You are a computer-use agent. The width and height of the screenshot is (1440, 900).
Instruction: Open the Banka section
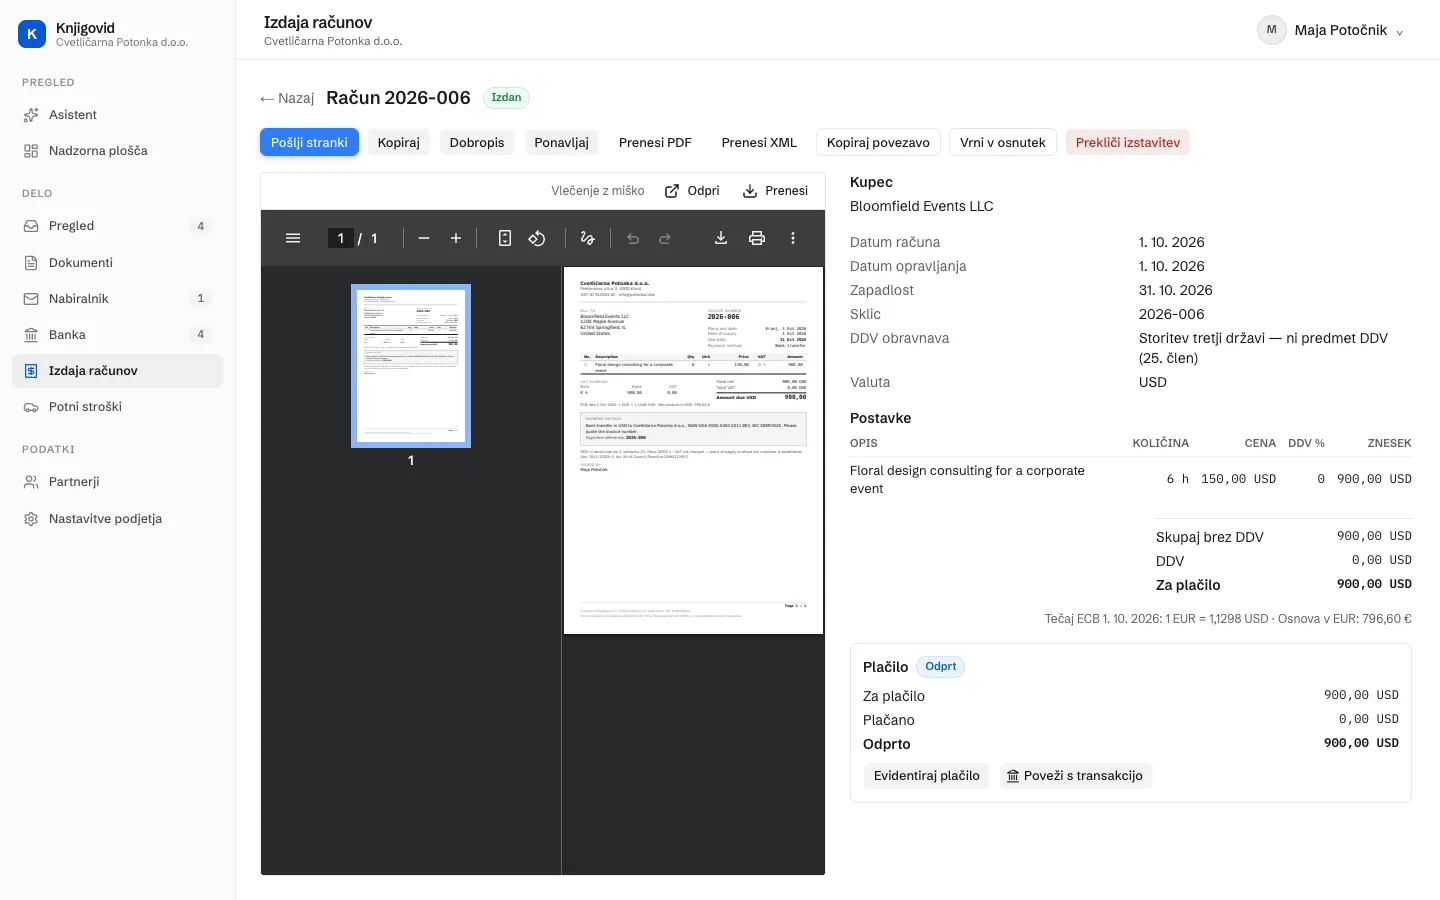(118, 335)
